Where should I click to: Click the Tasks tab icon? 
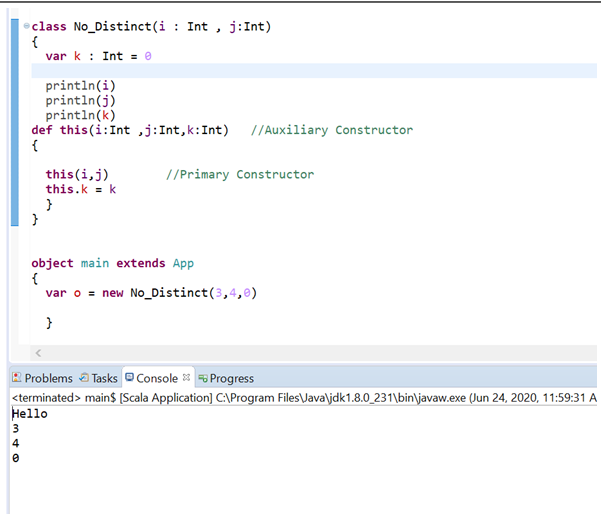84,378
